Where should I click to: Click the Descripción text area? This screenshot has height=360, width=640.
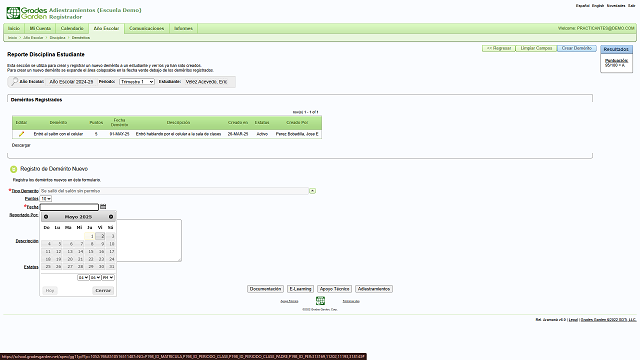click(x=149, y=240)
